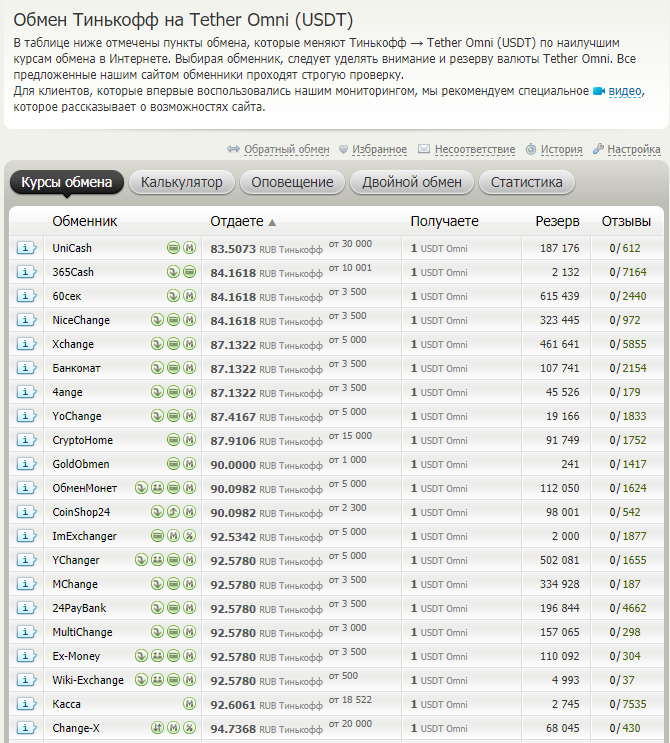Click the M badge in UniCash row
Screen dimensions: 670x743
tap(190, 248)
